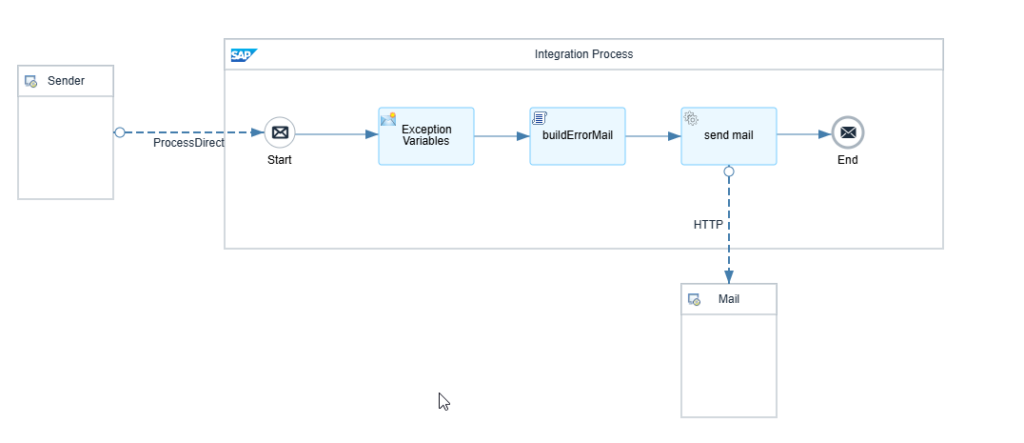
Task: Select the Start message event envelope icon
Action: pyautogui.click(x=280, y=133)
